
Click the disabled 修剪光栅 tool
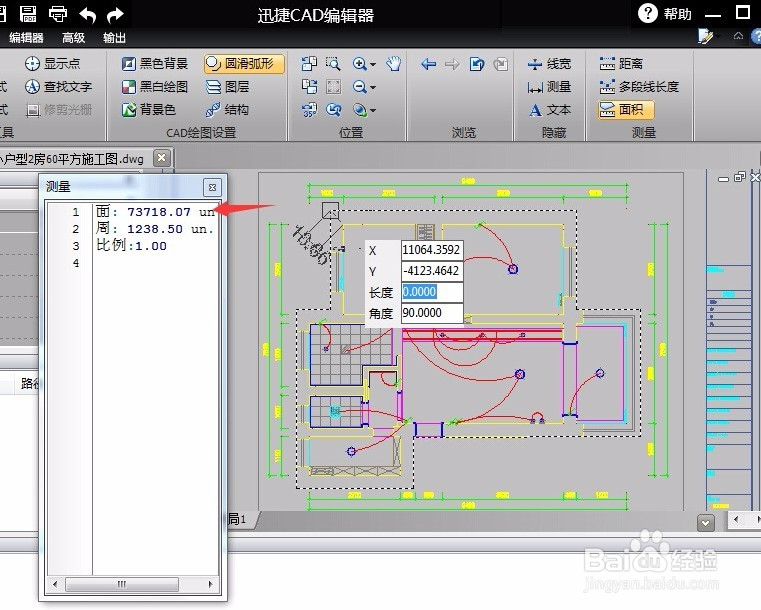pos(58,110)
